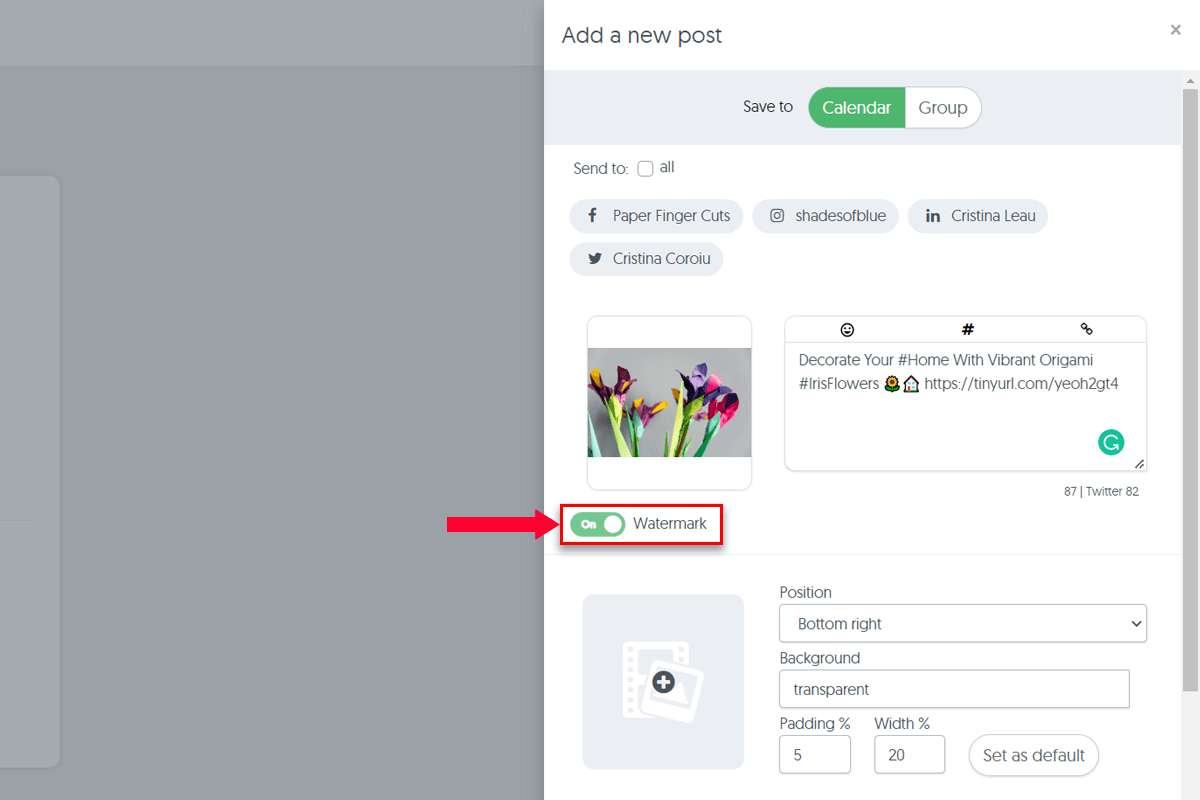Click the Background color field
The image size is (1200, 800).
pyautogui.click(x=954, y=689)
